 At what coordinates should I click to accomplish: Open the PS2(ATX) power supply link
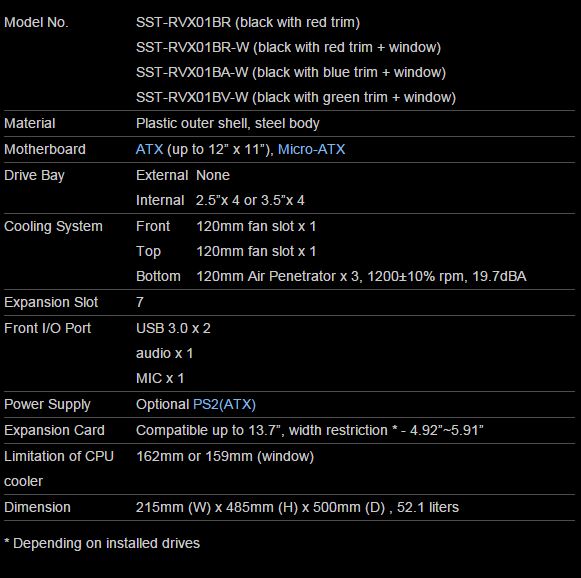click(x=224, y=404)
